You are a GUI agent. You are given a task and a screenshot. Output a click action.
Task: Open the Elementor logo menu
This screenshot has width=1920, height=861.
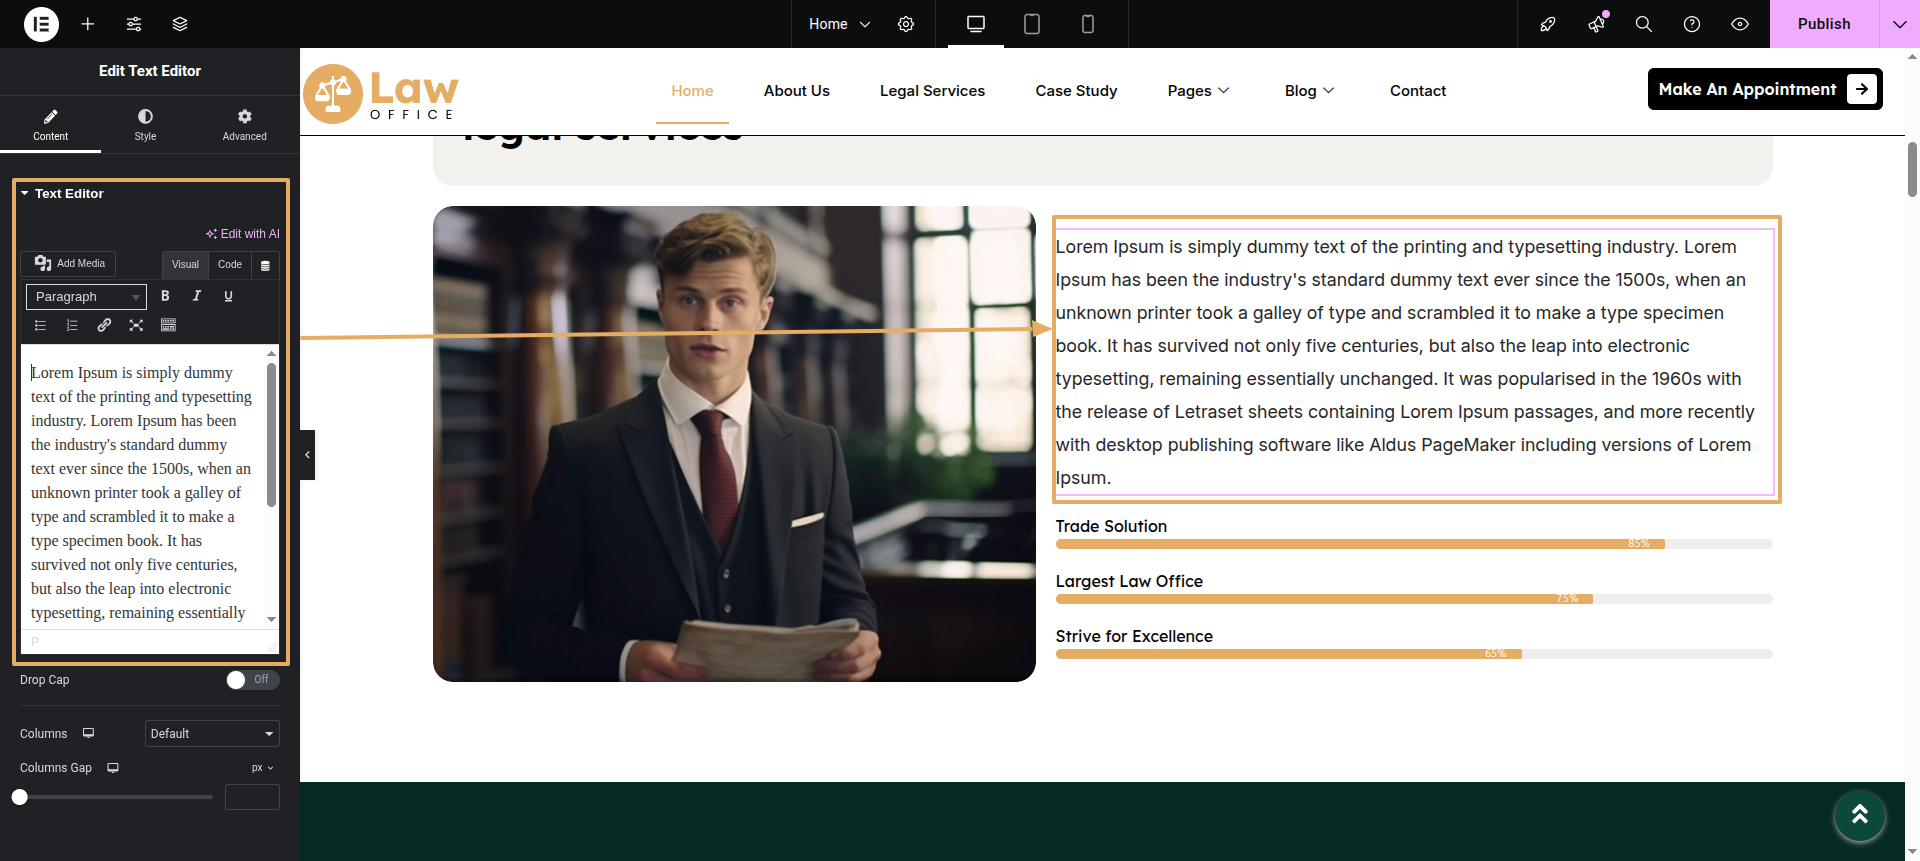[41, 24]
